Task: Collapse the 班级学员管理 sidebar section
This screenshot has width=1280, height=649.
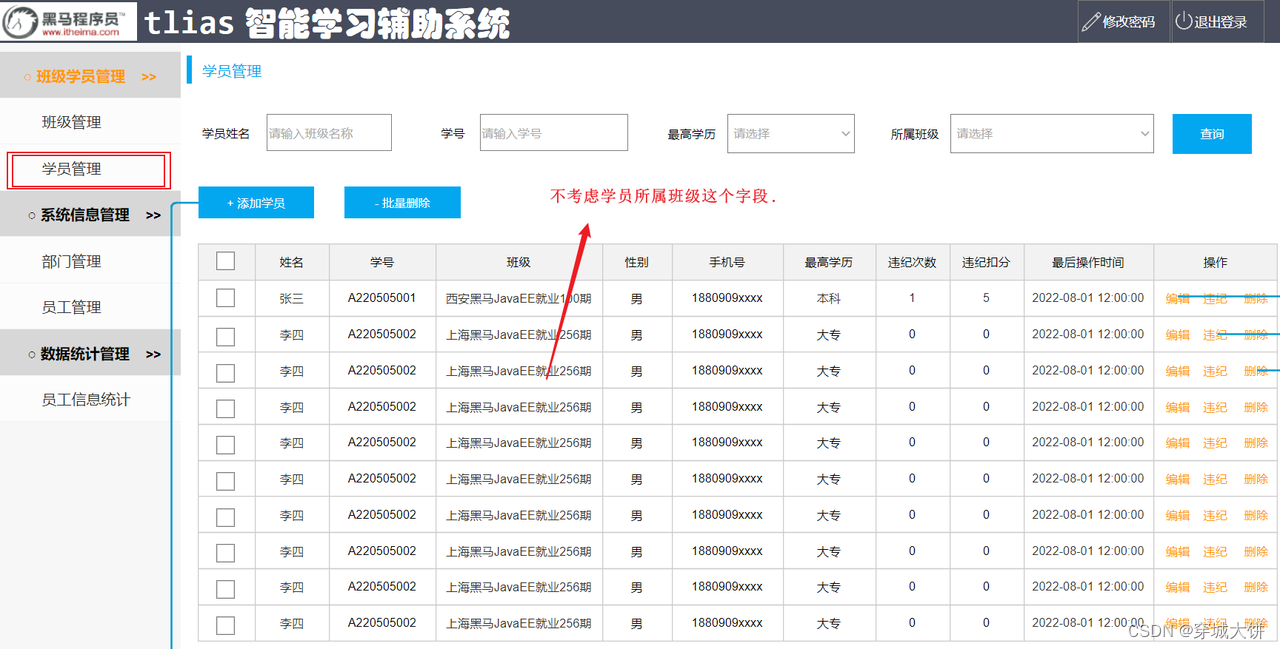Action: (90, 76)
